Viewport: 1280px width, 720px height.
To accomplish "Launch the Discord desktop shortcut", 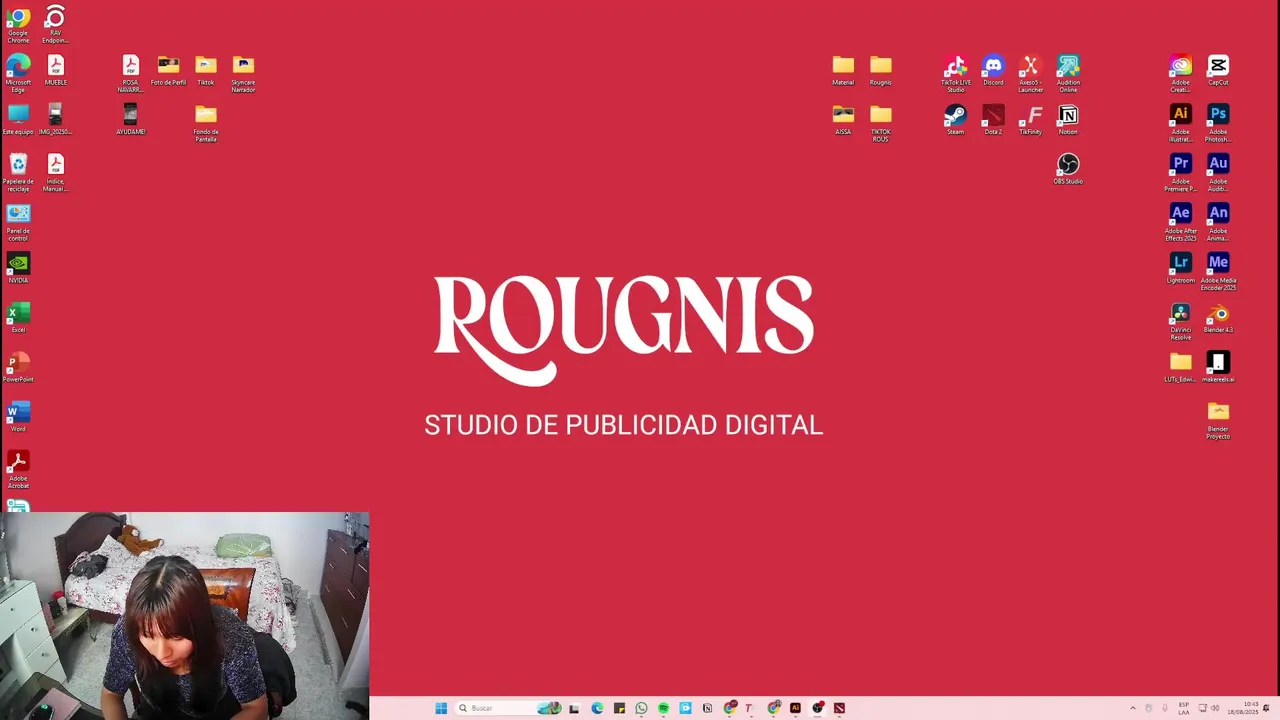I will [x=993, y=70].
